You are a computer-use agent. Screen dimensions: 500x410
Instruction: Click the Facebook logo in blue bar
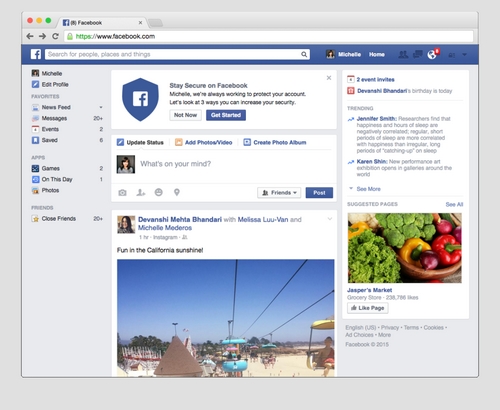coord(36,54)
